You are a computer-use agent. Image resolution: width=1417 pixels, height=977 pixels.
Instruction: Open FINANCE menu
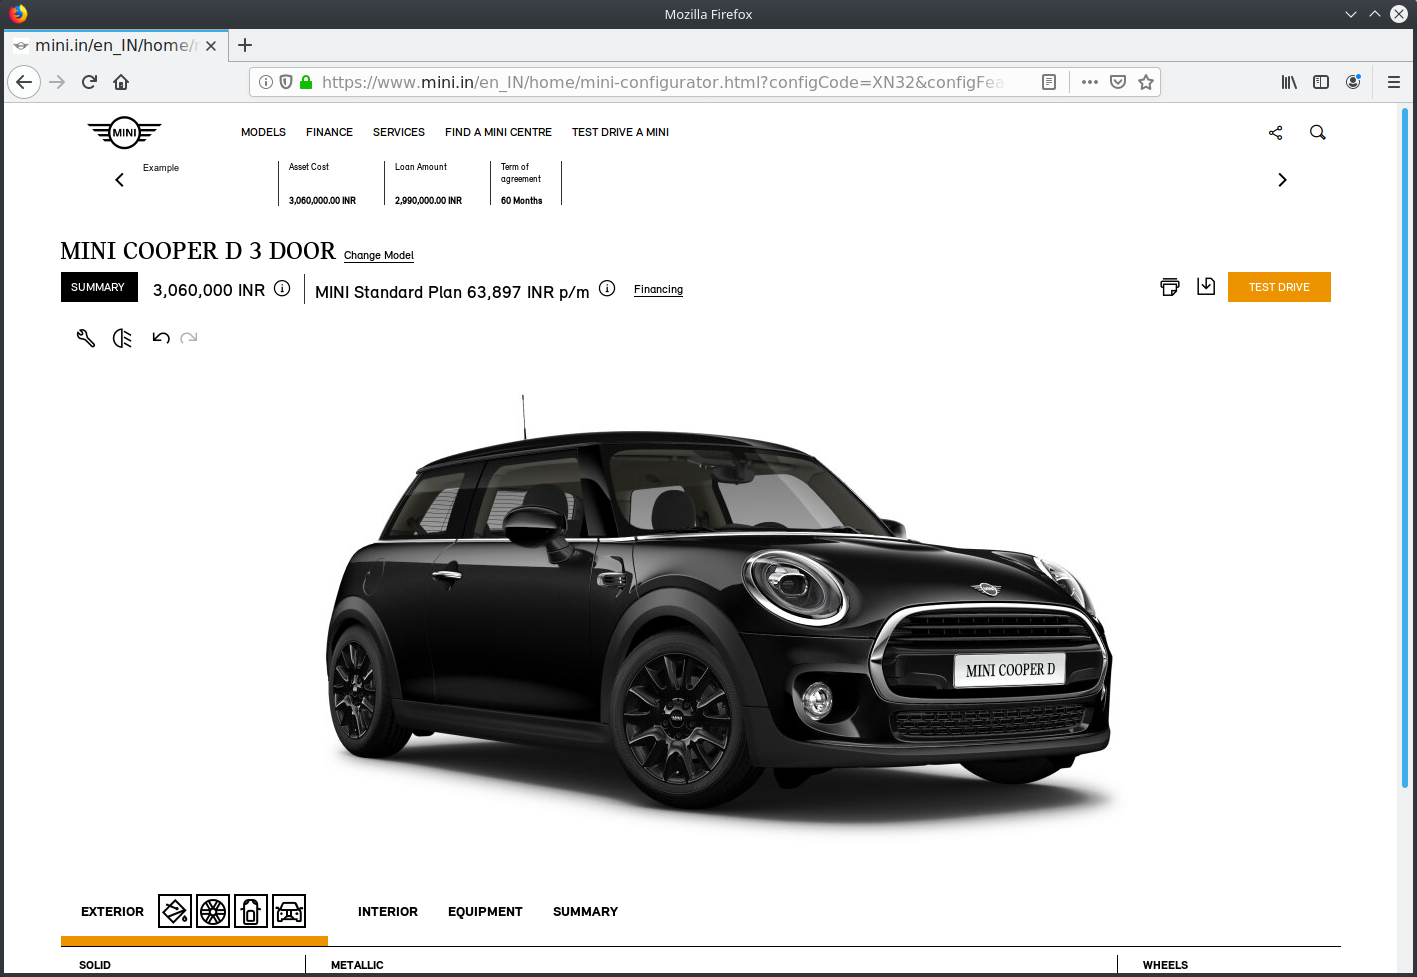[x=329, y=132]
